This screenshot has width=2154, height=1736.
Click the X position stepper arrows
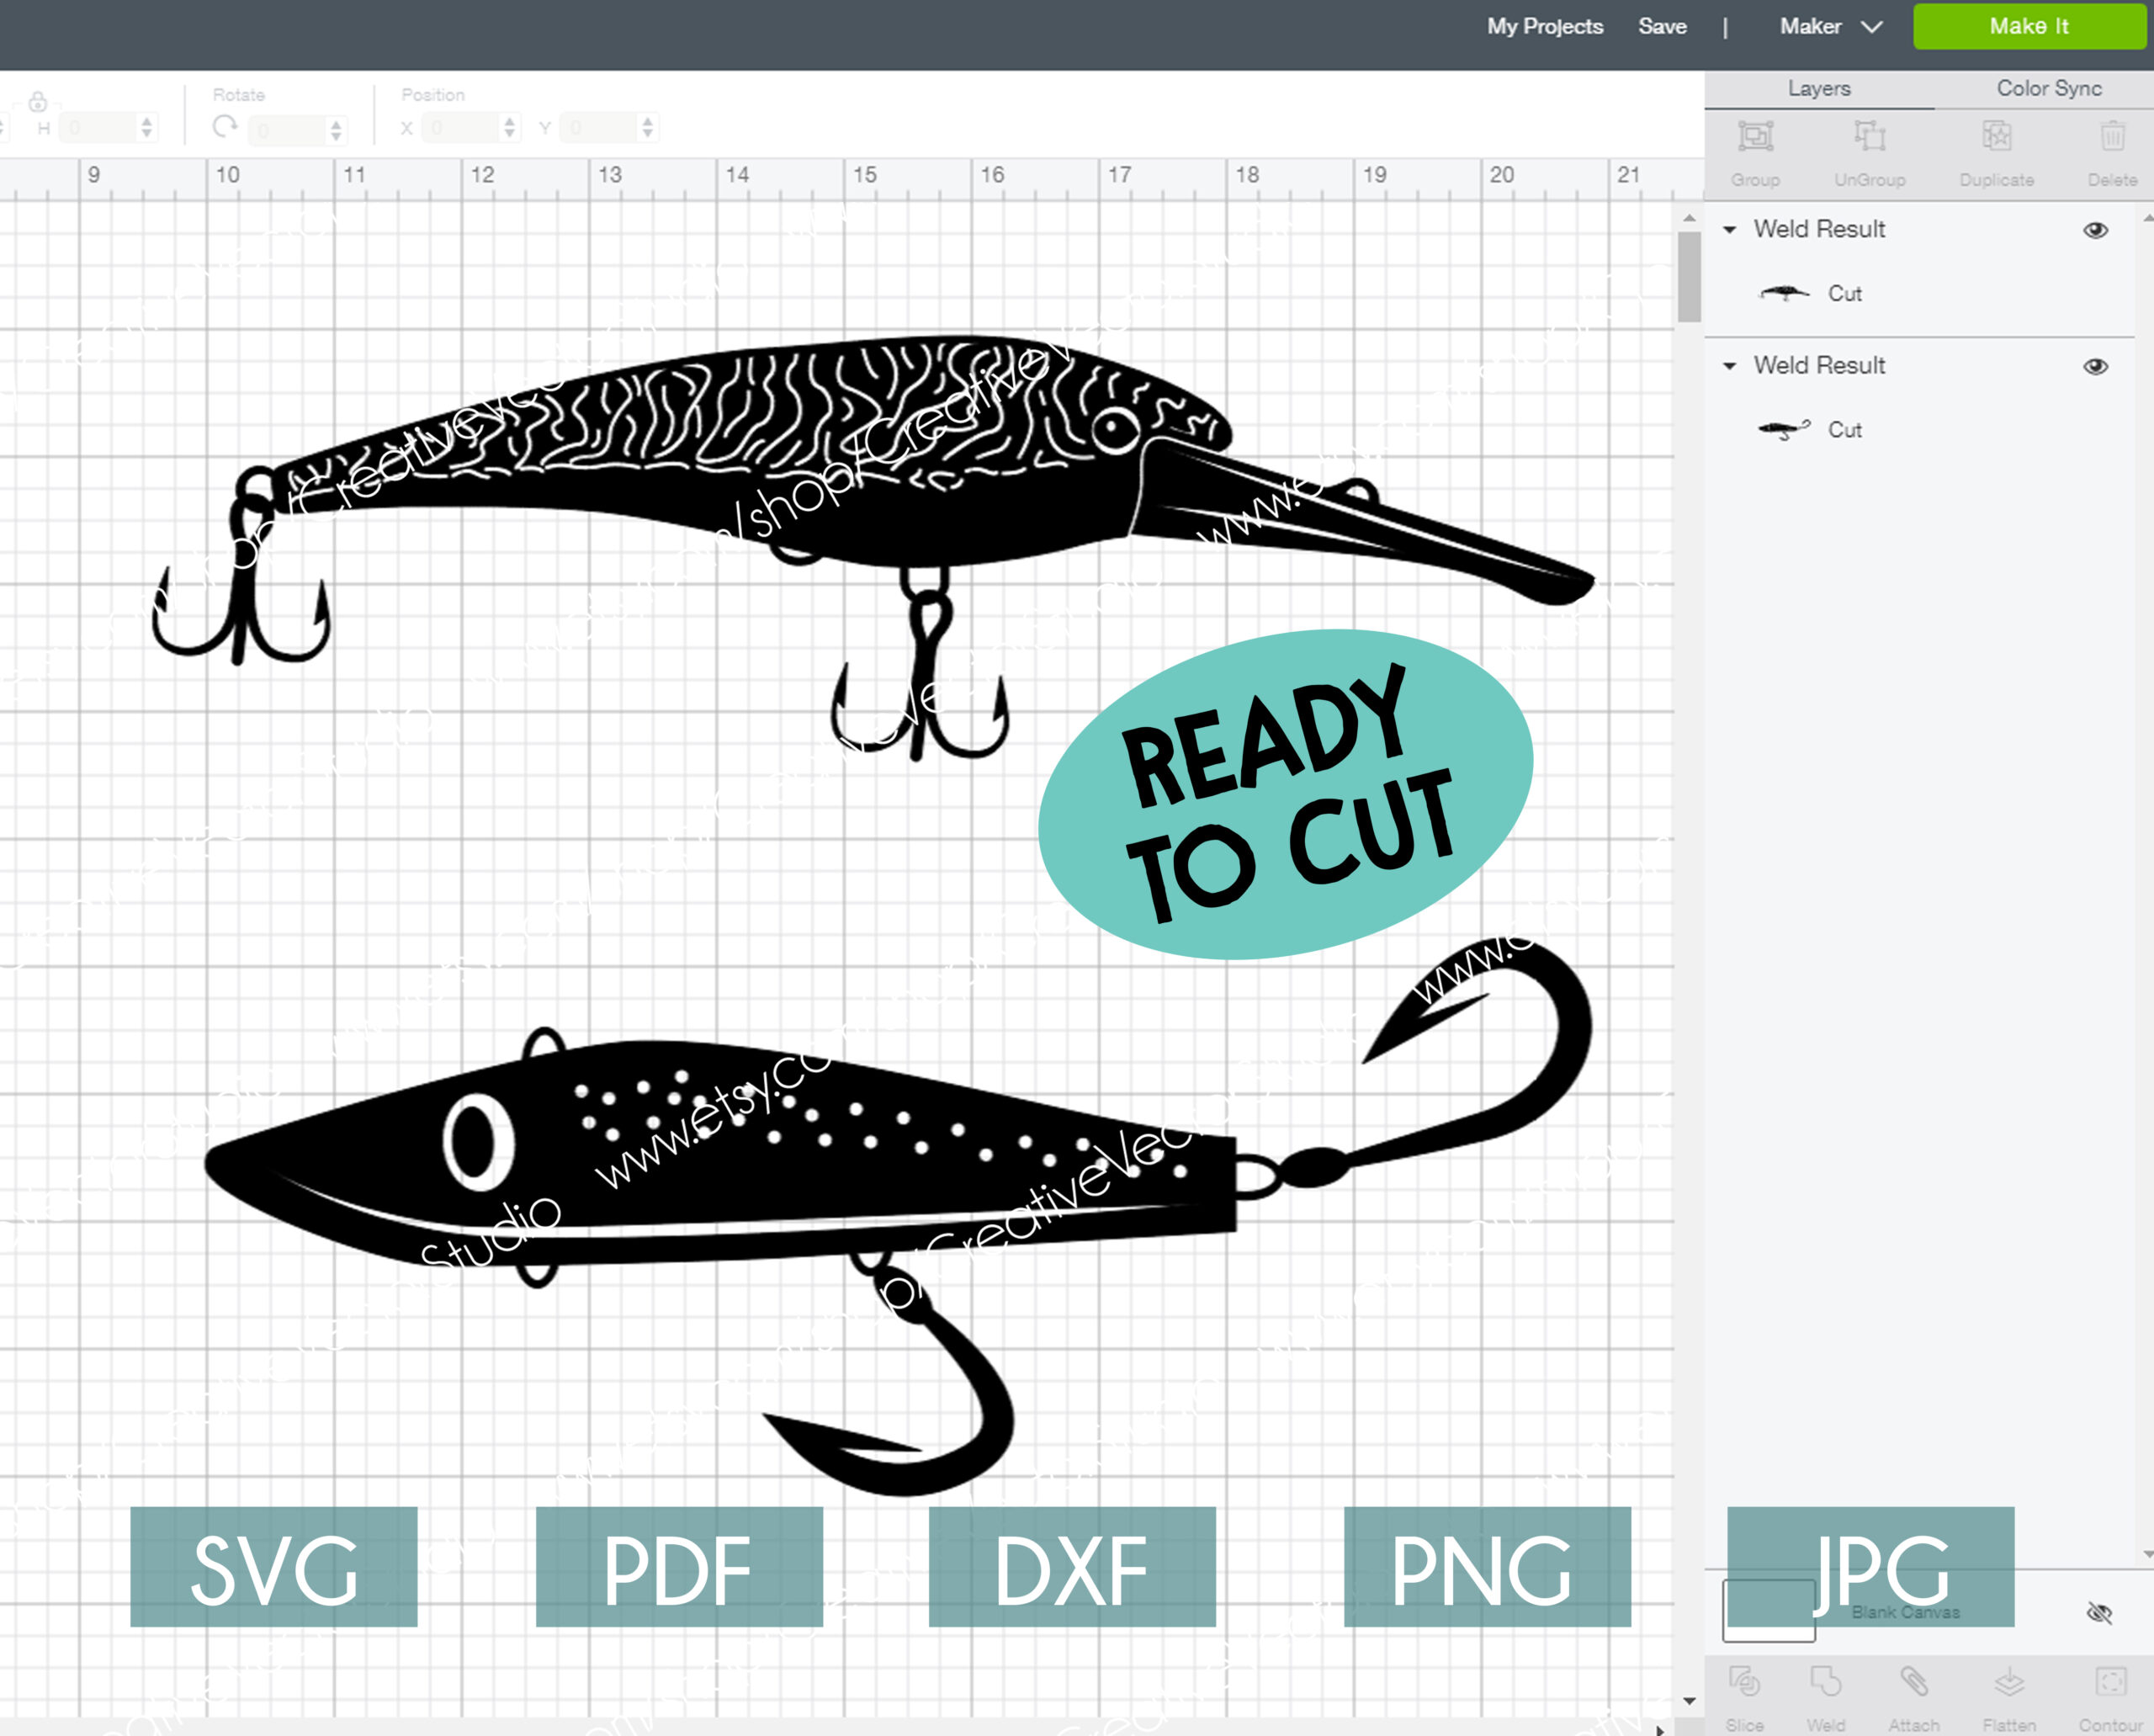point(510,128)
